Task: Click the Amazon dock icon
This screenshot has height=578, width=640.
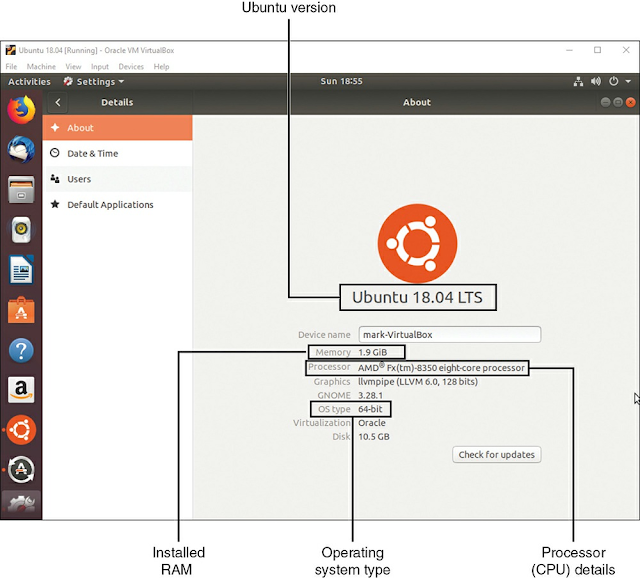Action: [x=21, y=390]
